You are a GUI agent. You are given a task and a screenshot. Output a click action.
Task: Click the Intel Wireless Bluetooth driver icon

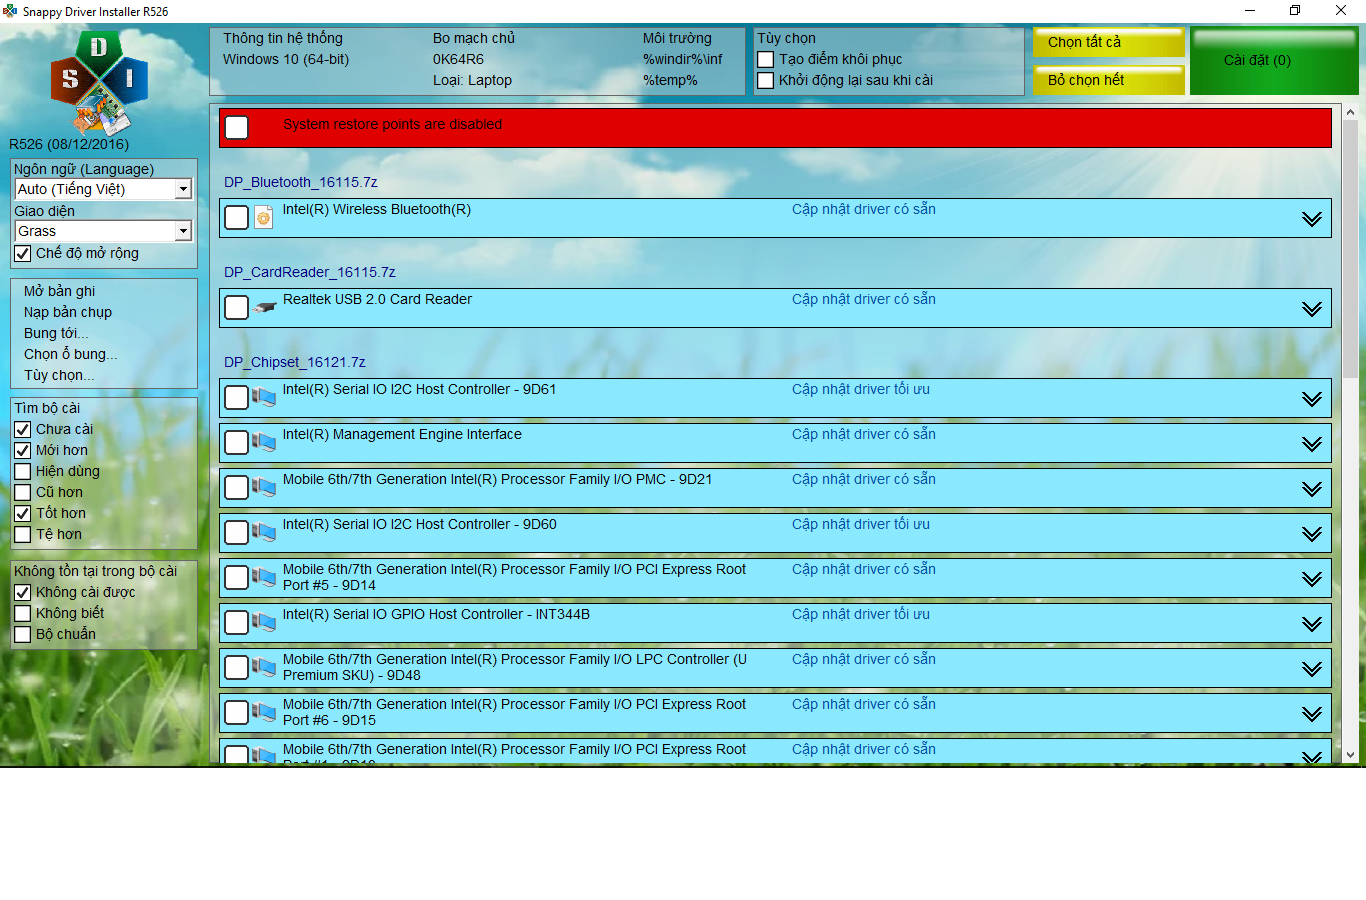(x=264, y=218)
